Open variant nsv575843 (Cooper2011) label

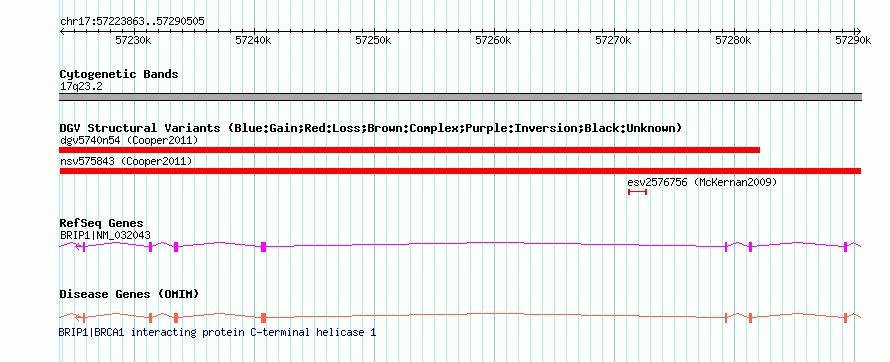(x=126, y=162)
